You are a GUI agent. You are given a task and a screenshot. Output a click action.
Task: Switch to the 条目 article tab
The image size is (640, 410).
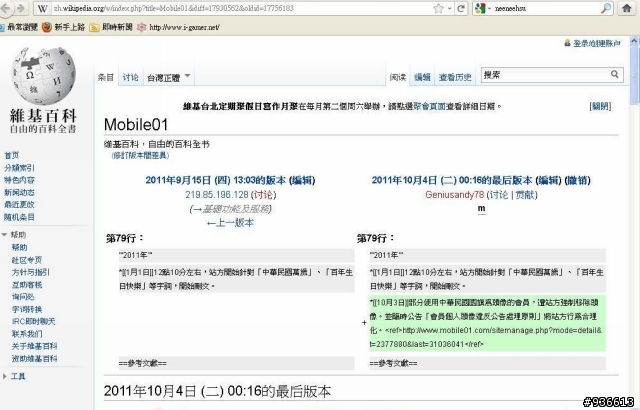tap(106, 77)
